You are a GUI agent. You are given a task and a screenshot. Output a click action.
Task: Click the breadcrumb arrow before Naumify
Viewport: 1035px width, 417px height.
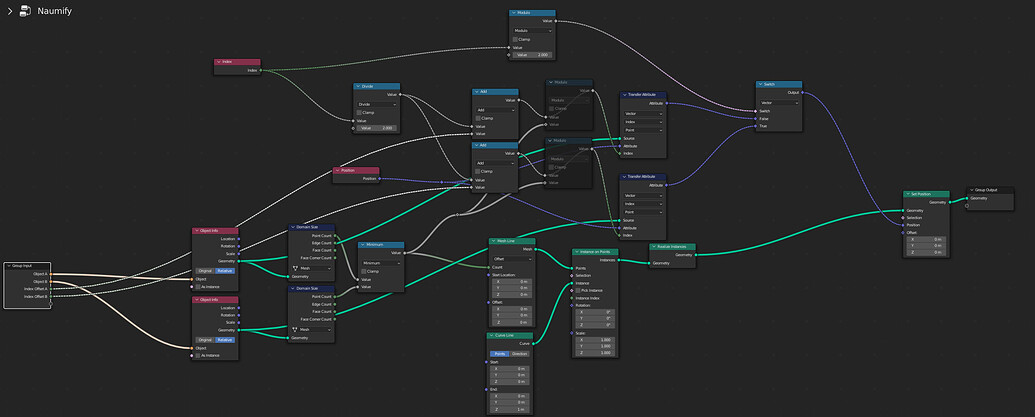9,11
